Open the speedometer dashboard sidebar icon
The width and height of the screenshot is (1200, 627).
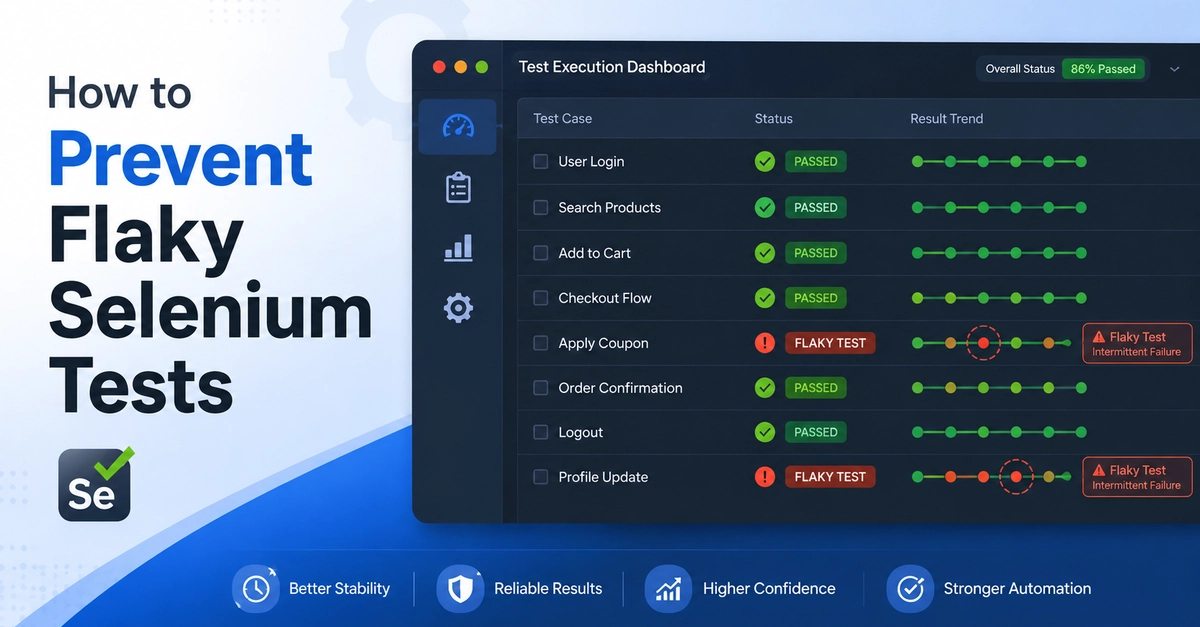(x=458, y=127)
